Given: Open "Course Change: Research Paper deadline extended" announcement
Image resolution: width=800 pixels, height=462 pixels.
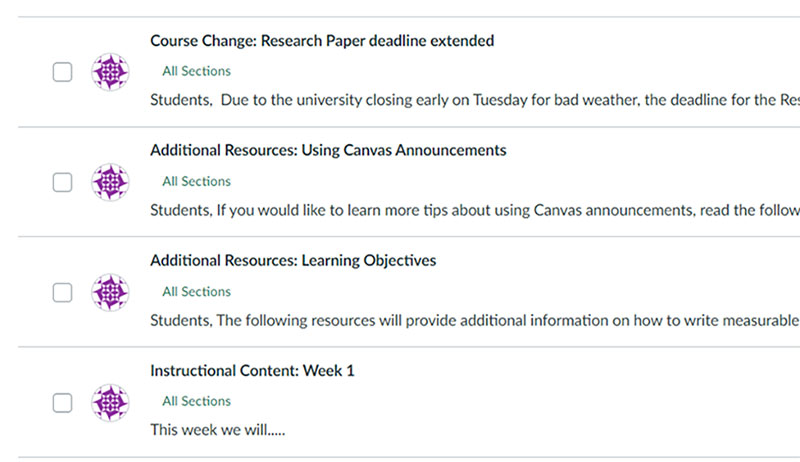Looking at the screenshot, I should (322, 41).
